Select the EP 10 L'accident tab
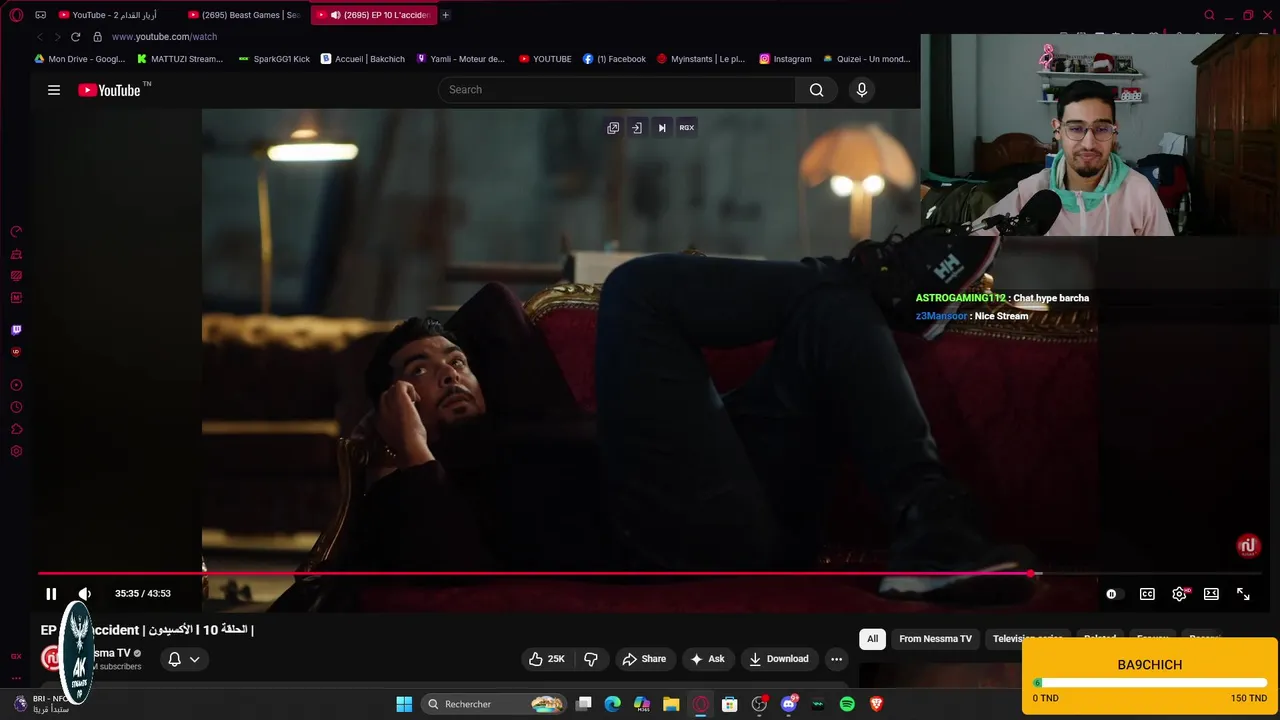 [375, 15]
